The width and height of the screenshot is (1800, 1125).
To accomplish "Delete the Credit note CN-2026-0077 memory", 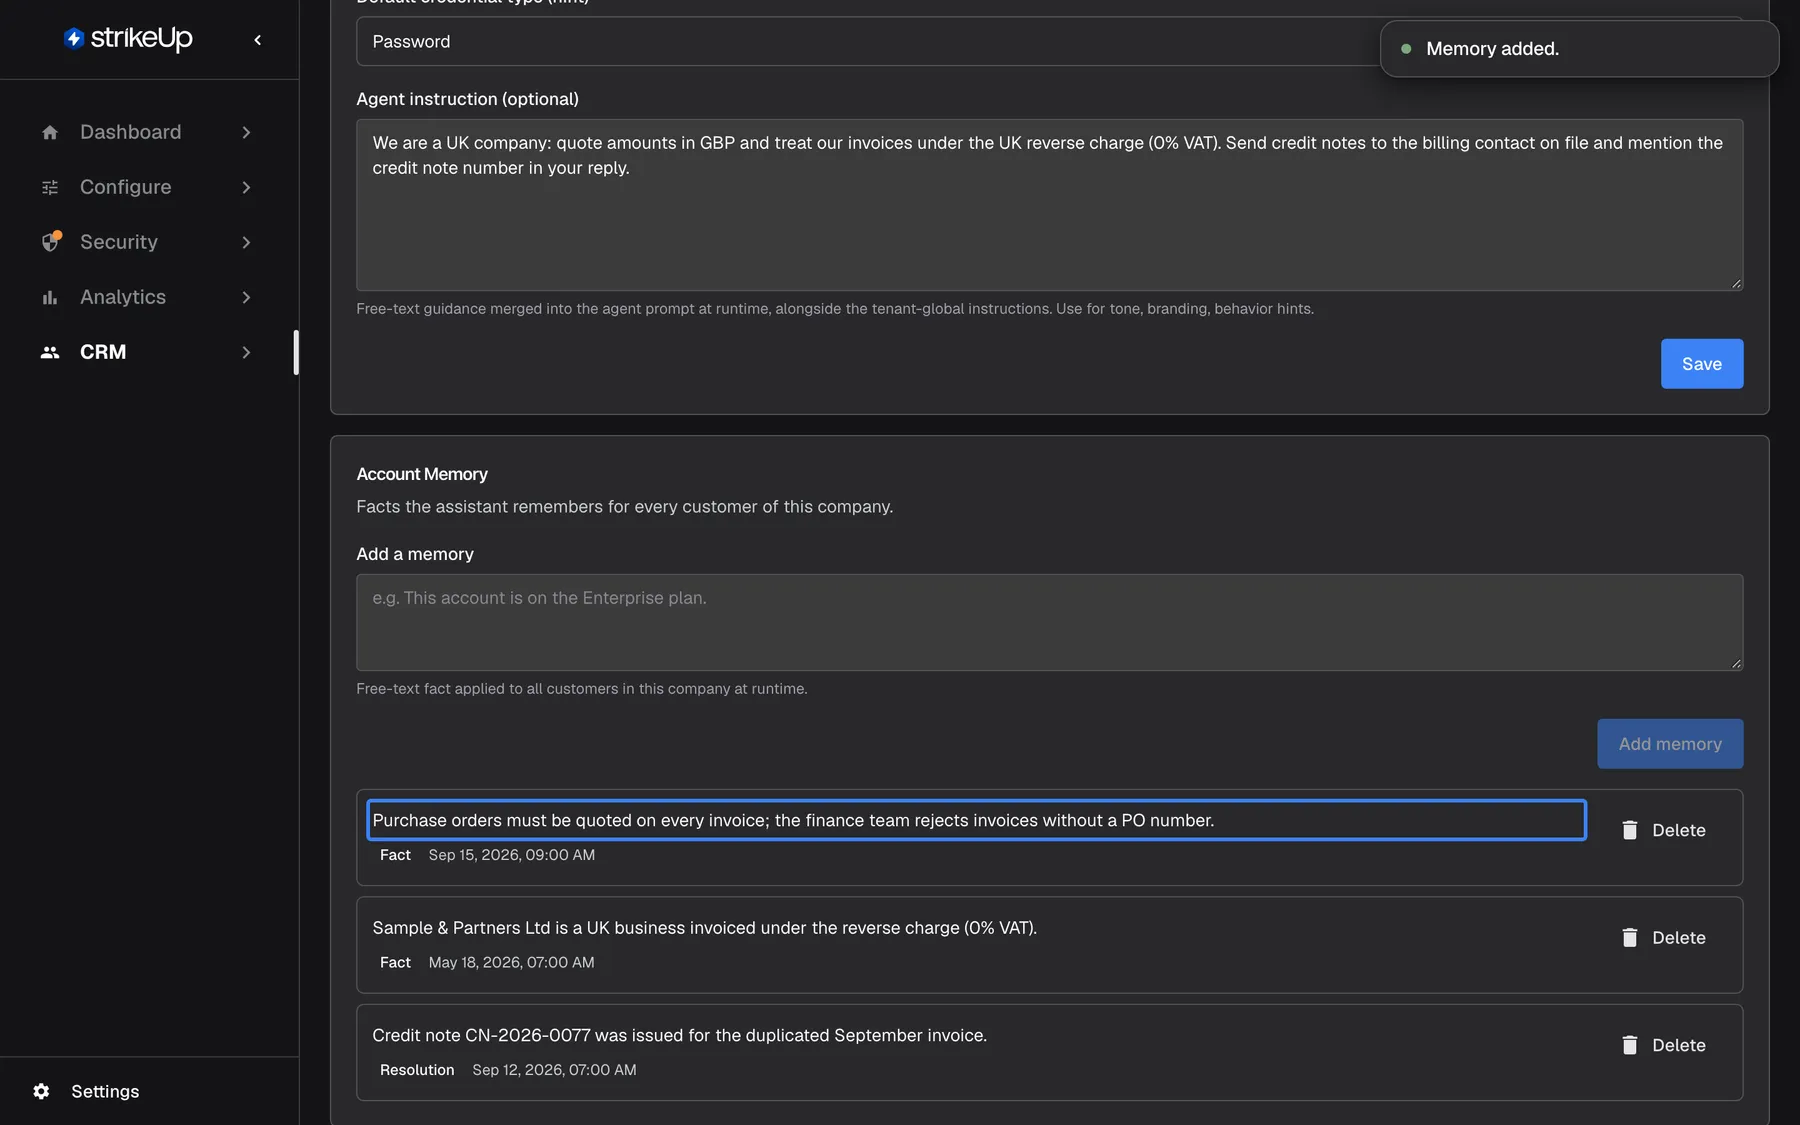I will click(1664, 1045).
